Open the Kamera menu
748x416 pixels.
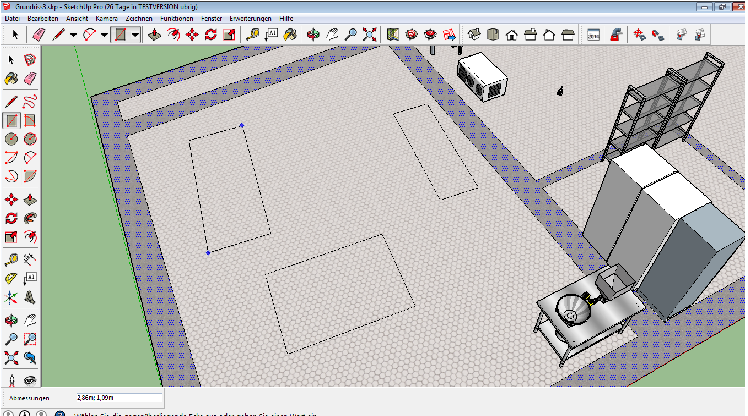106,19
